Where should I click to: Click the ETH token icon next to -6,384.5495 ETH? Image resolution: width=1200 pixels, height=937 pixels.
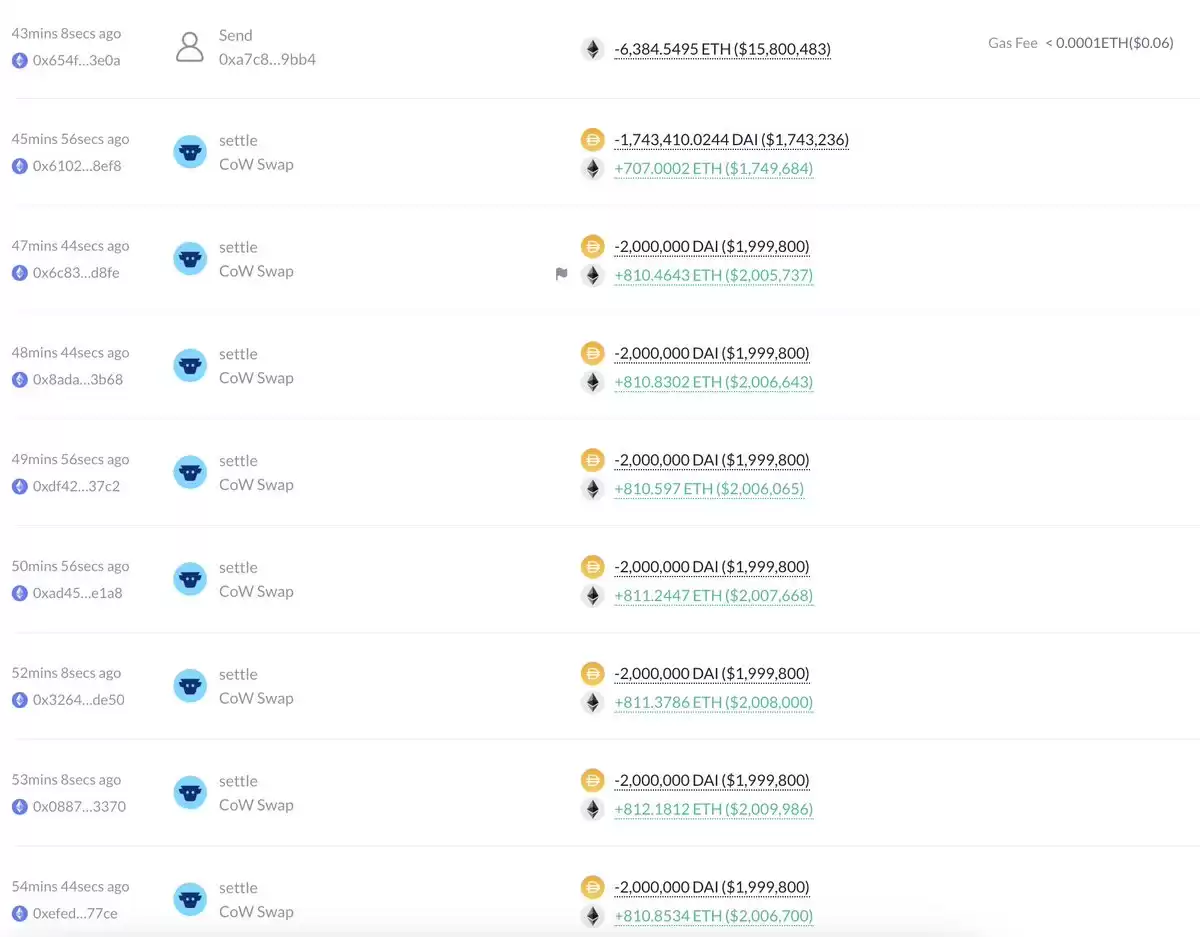point(593,49)
